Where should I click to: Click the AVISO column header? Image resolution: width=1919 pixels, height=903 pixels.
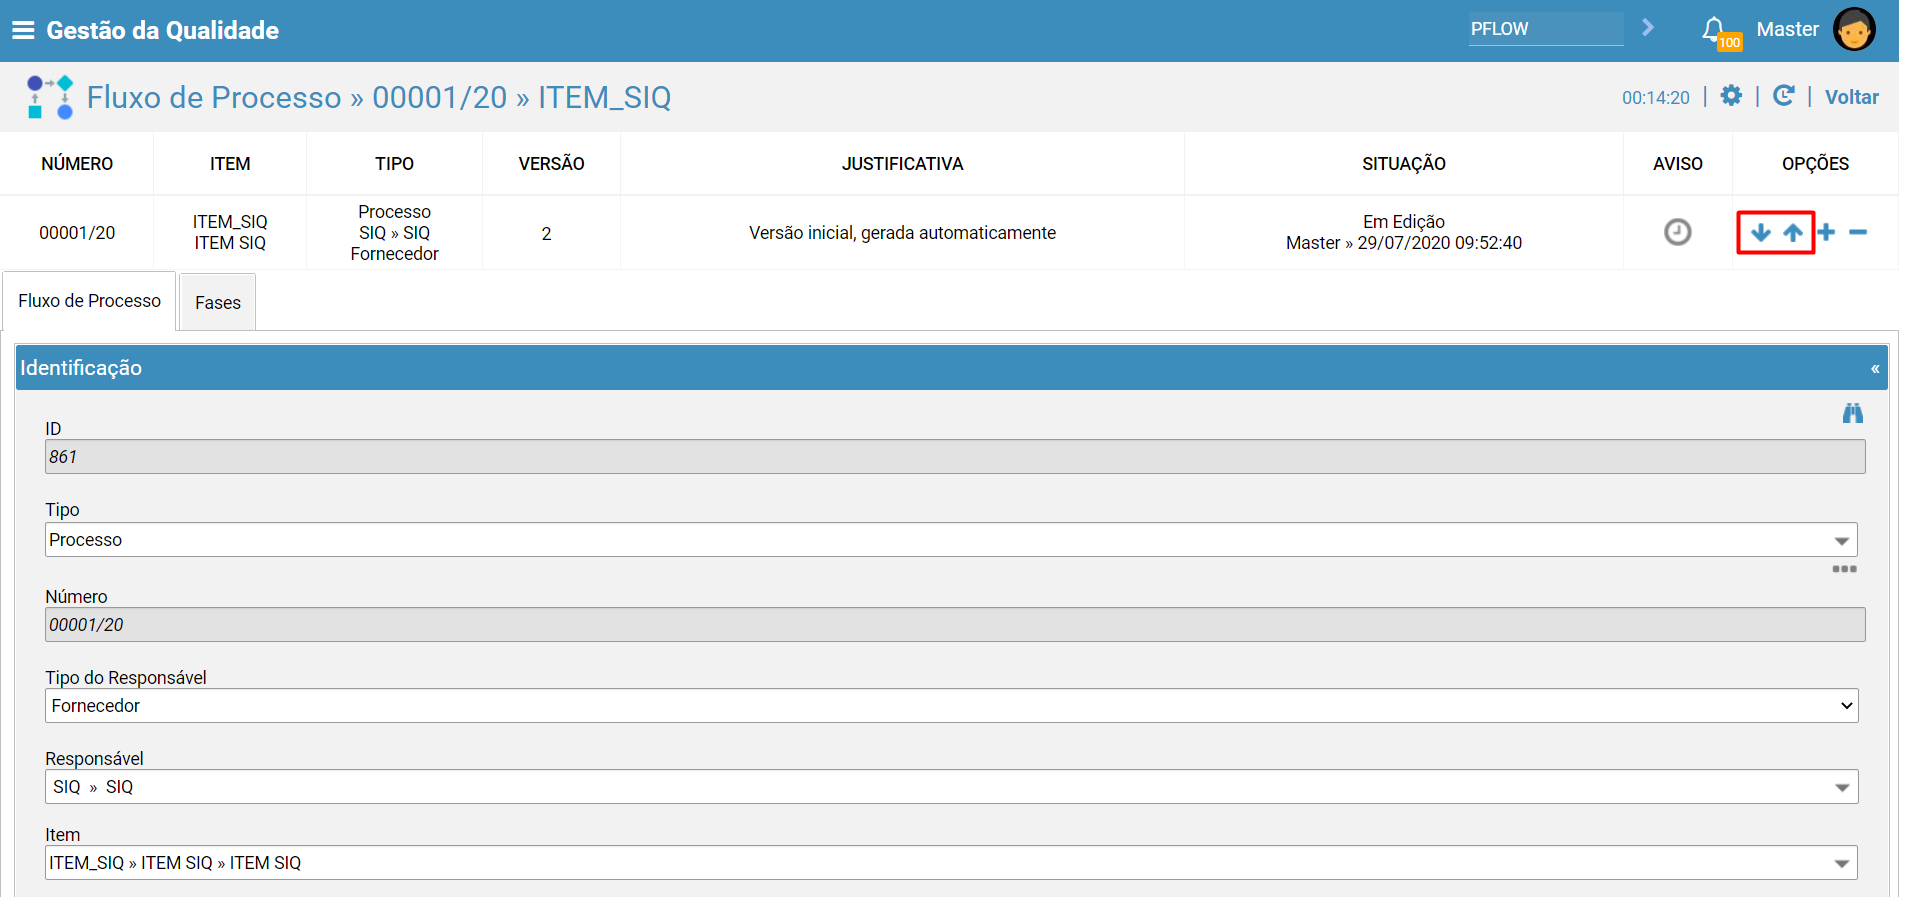(x=1677, y=164)
